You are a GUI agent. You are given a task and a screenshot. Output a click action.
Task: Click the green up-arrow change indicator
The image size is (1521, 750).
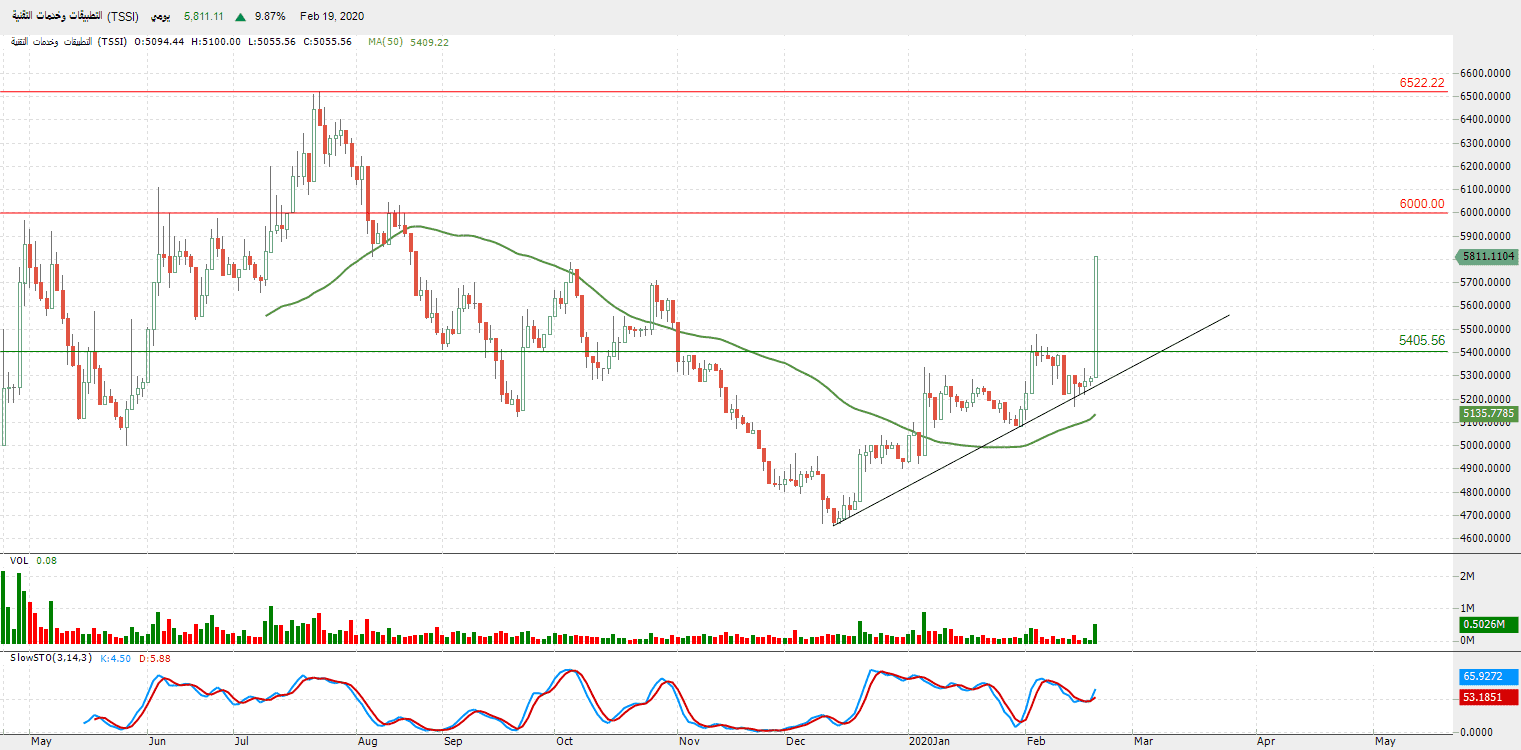241,16
